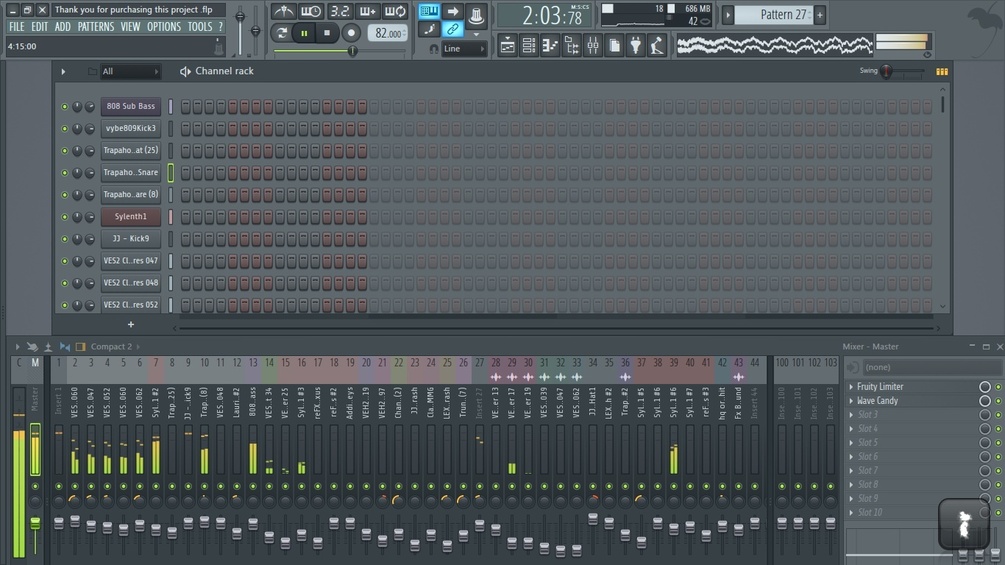Open the All channel filter dropdown

[130, 71]
